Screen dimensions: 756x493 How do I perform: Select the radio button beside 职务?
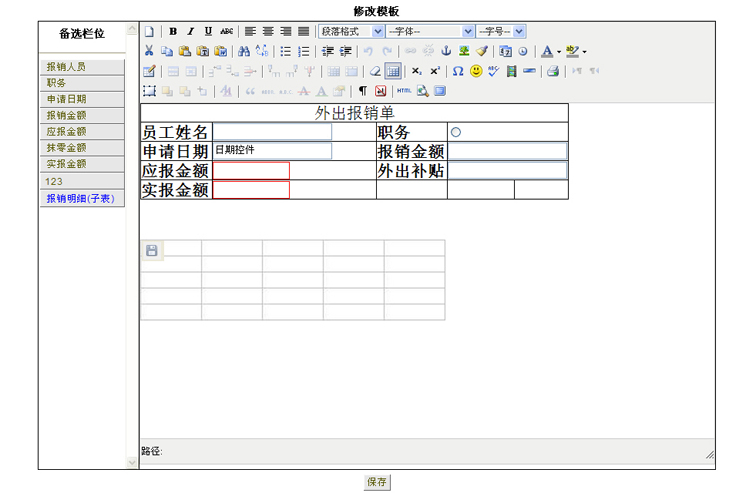point(456,132)
